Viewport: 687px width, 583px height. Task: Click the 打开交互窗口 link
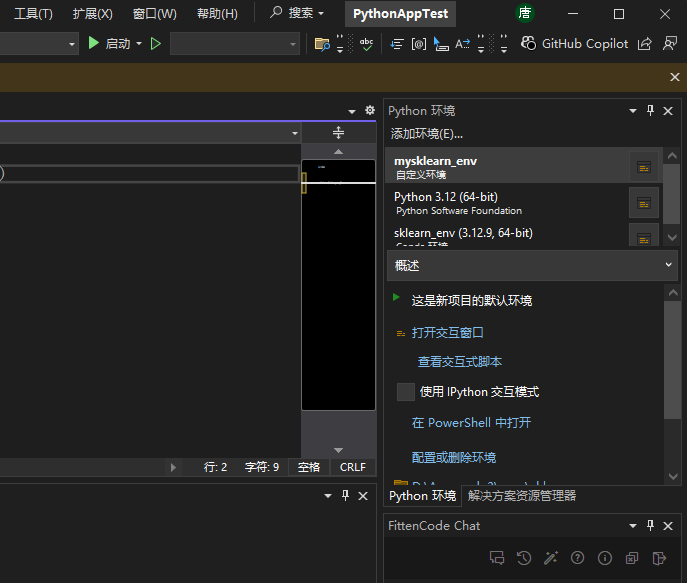tap(447, 332)
